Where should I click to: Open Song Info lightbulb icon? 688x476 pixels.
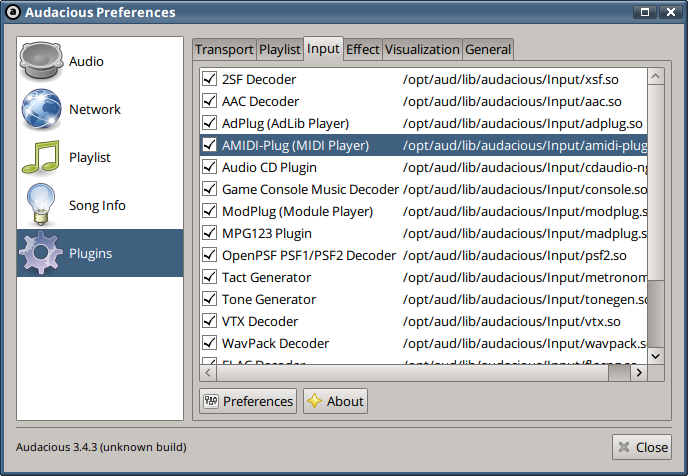point(41,204)
